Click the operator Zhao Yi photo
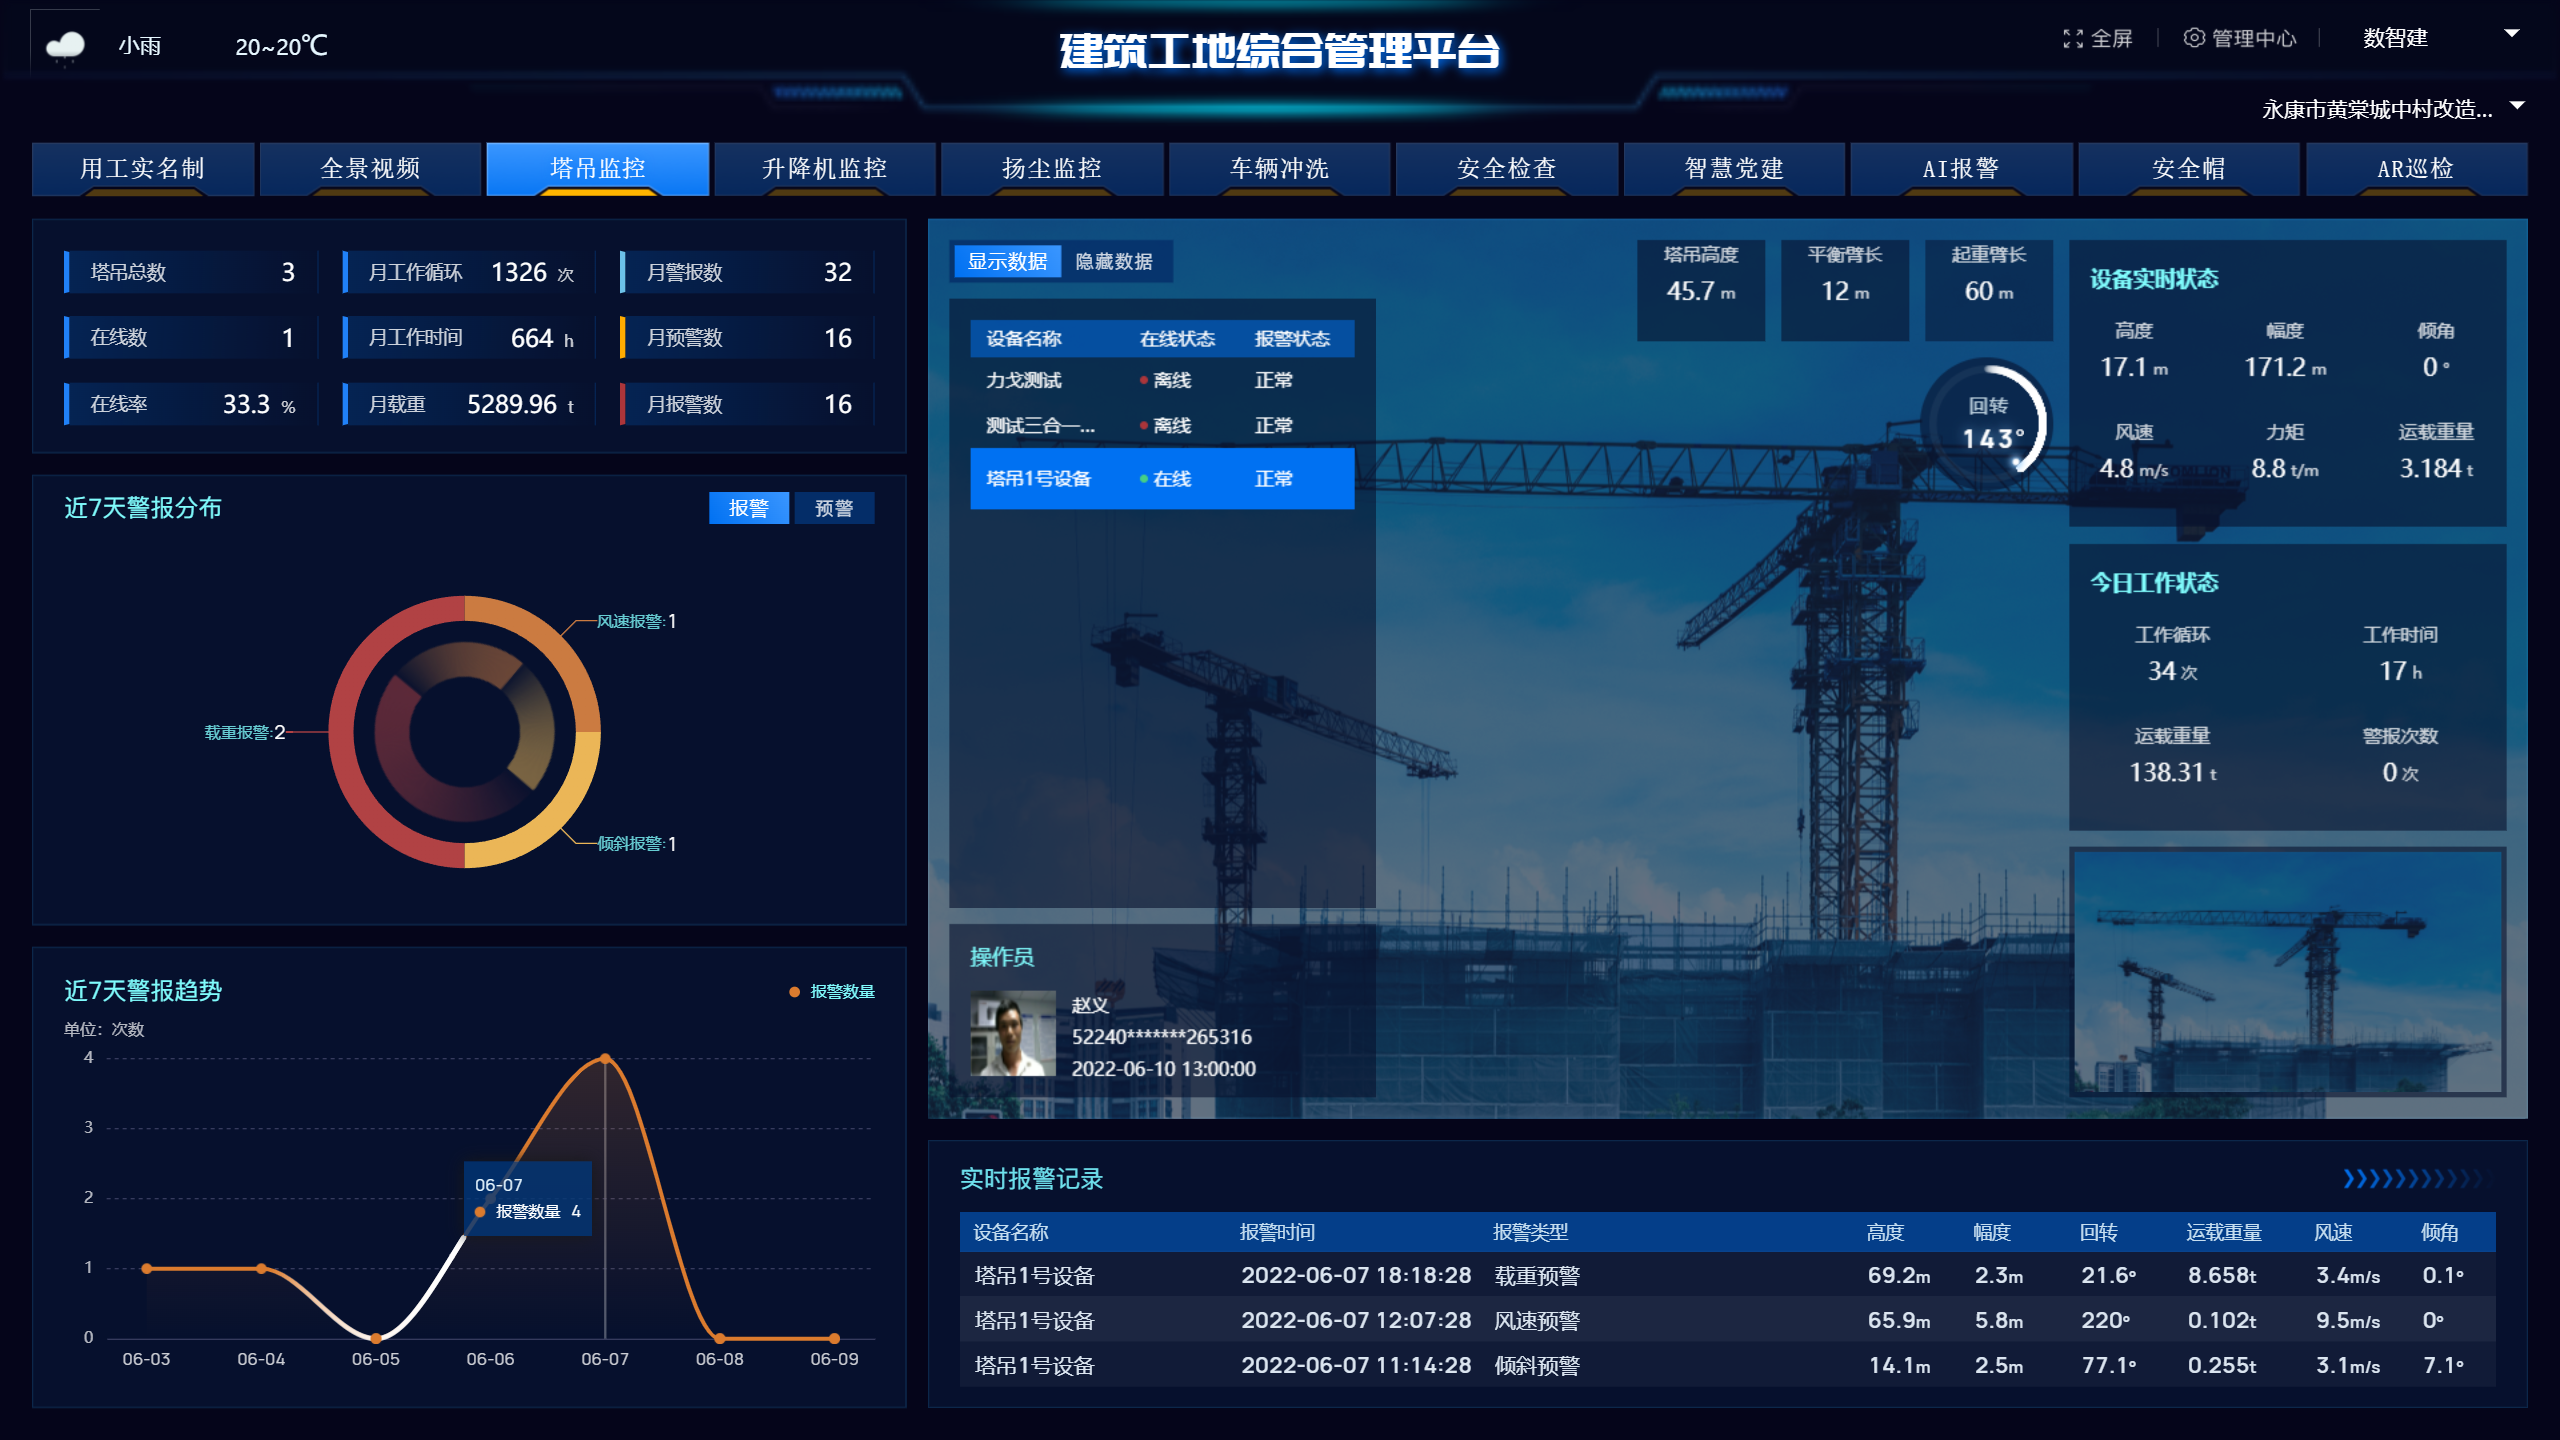The image size is (2560, 1440). click(1012, 1033)
